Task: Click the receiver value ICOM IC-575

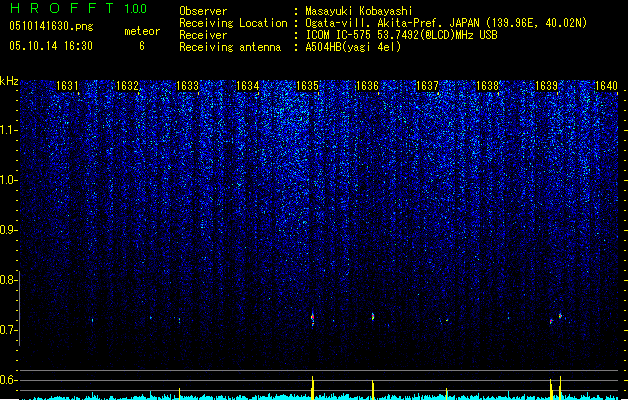Action: pos(401,35)
